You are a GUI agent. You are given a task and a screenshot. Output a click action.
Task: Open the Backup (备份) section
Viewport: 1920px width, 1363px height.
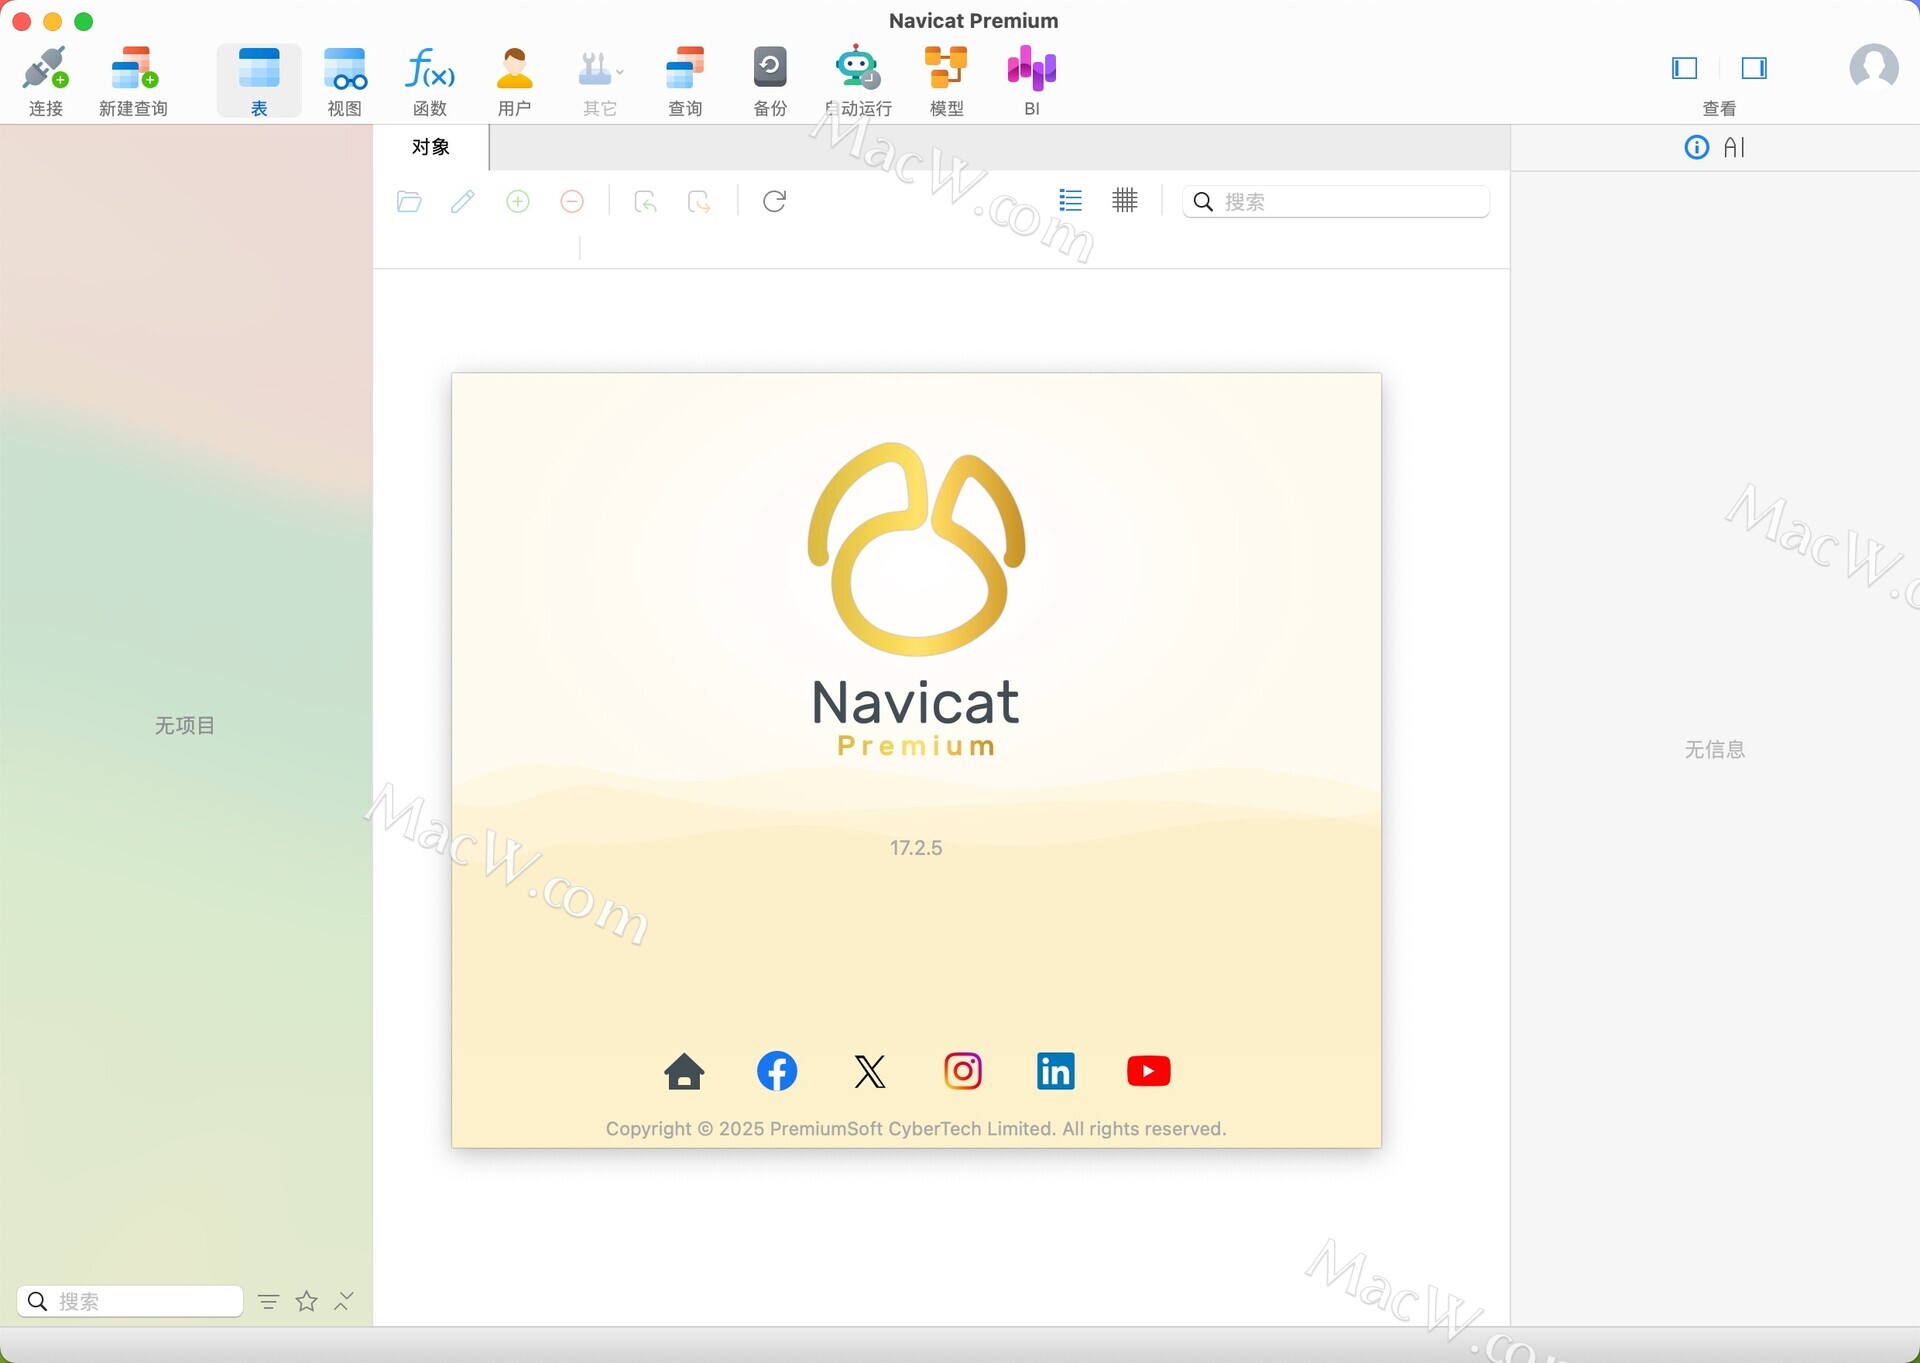pyautogui.click(x=770, y=80)
